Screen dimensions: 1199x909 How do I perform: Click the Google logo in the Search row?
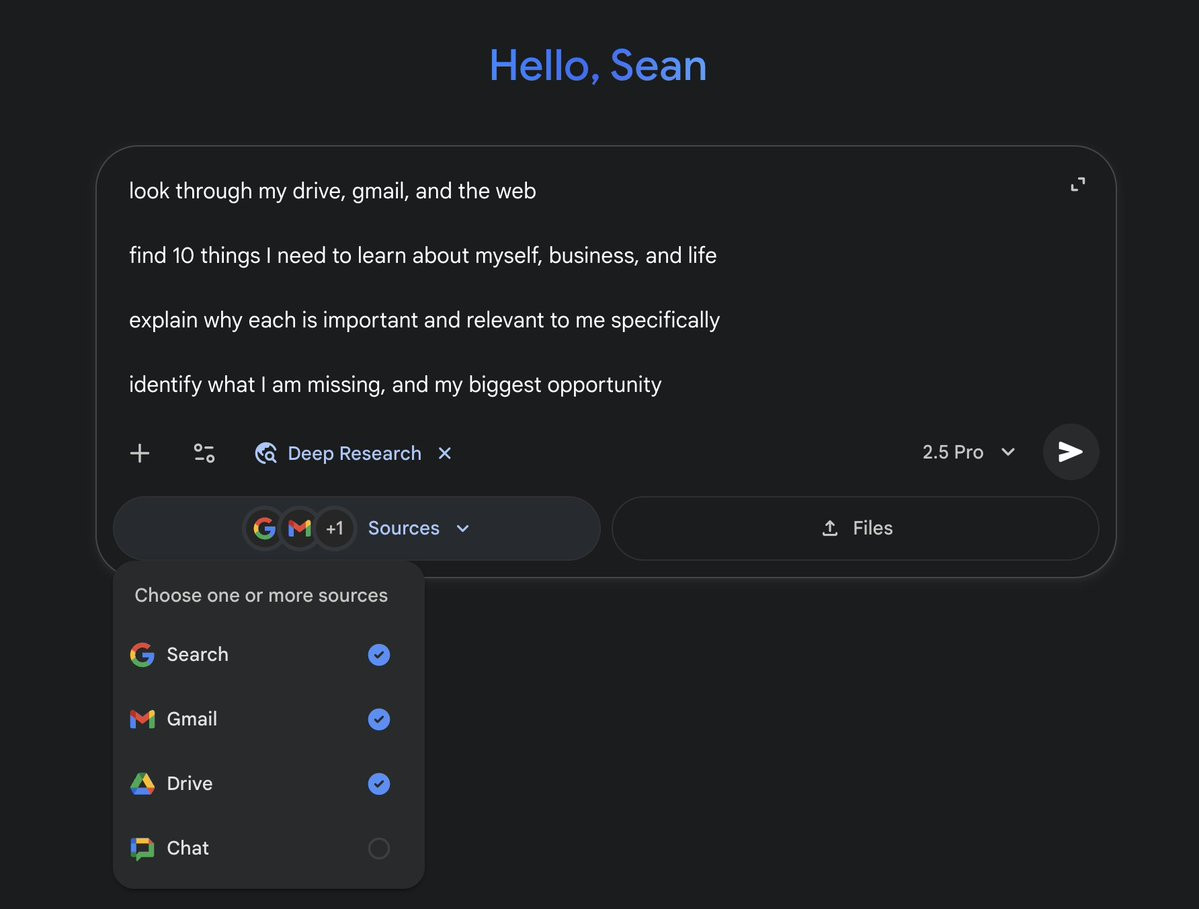(x=142, y=654)
